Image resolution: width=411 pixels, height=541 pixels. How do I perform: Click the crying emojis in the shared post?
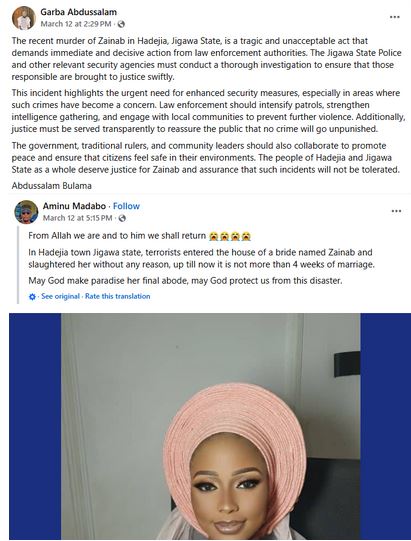click(230, 236)
